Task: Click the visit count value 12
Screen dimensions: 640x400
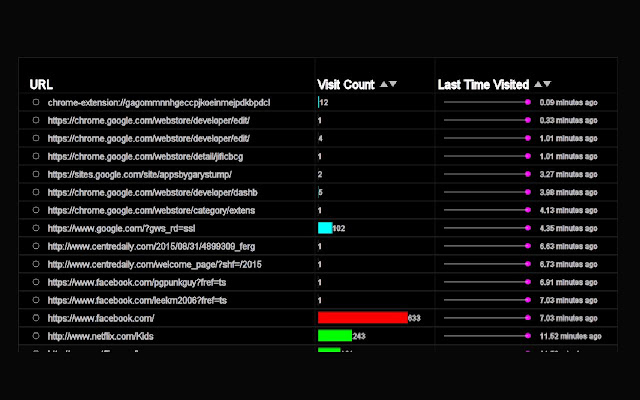Action: [x=324, y=102]
